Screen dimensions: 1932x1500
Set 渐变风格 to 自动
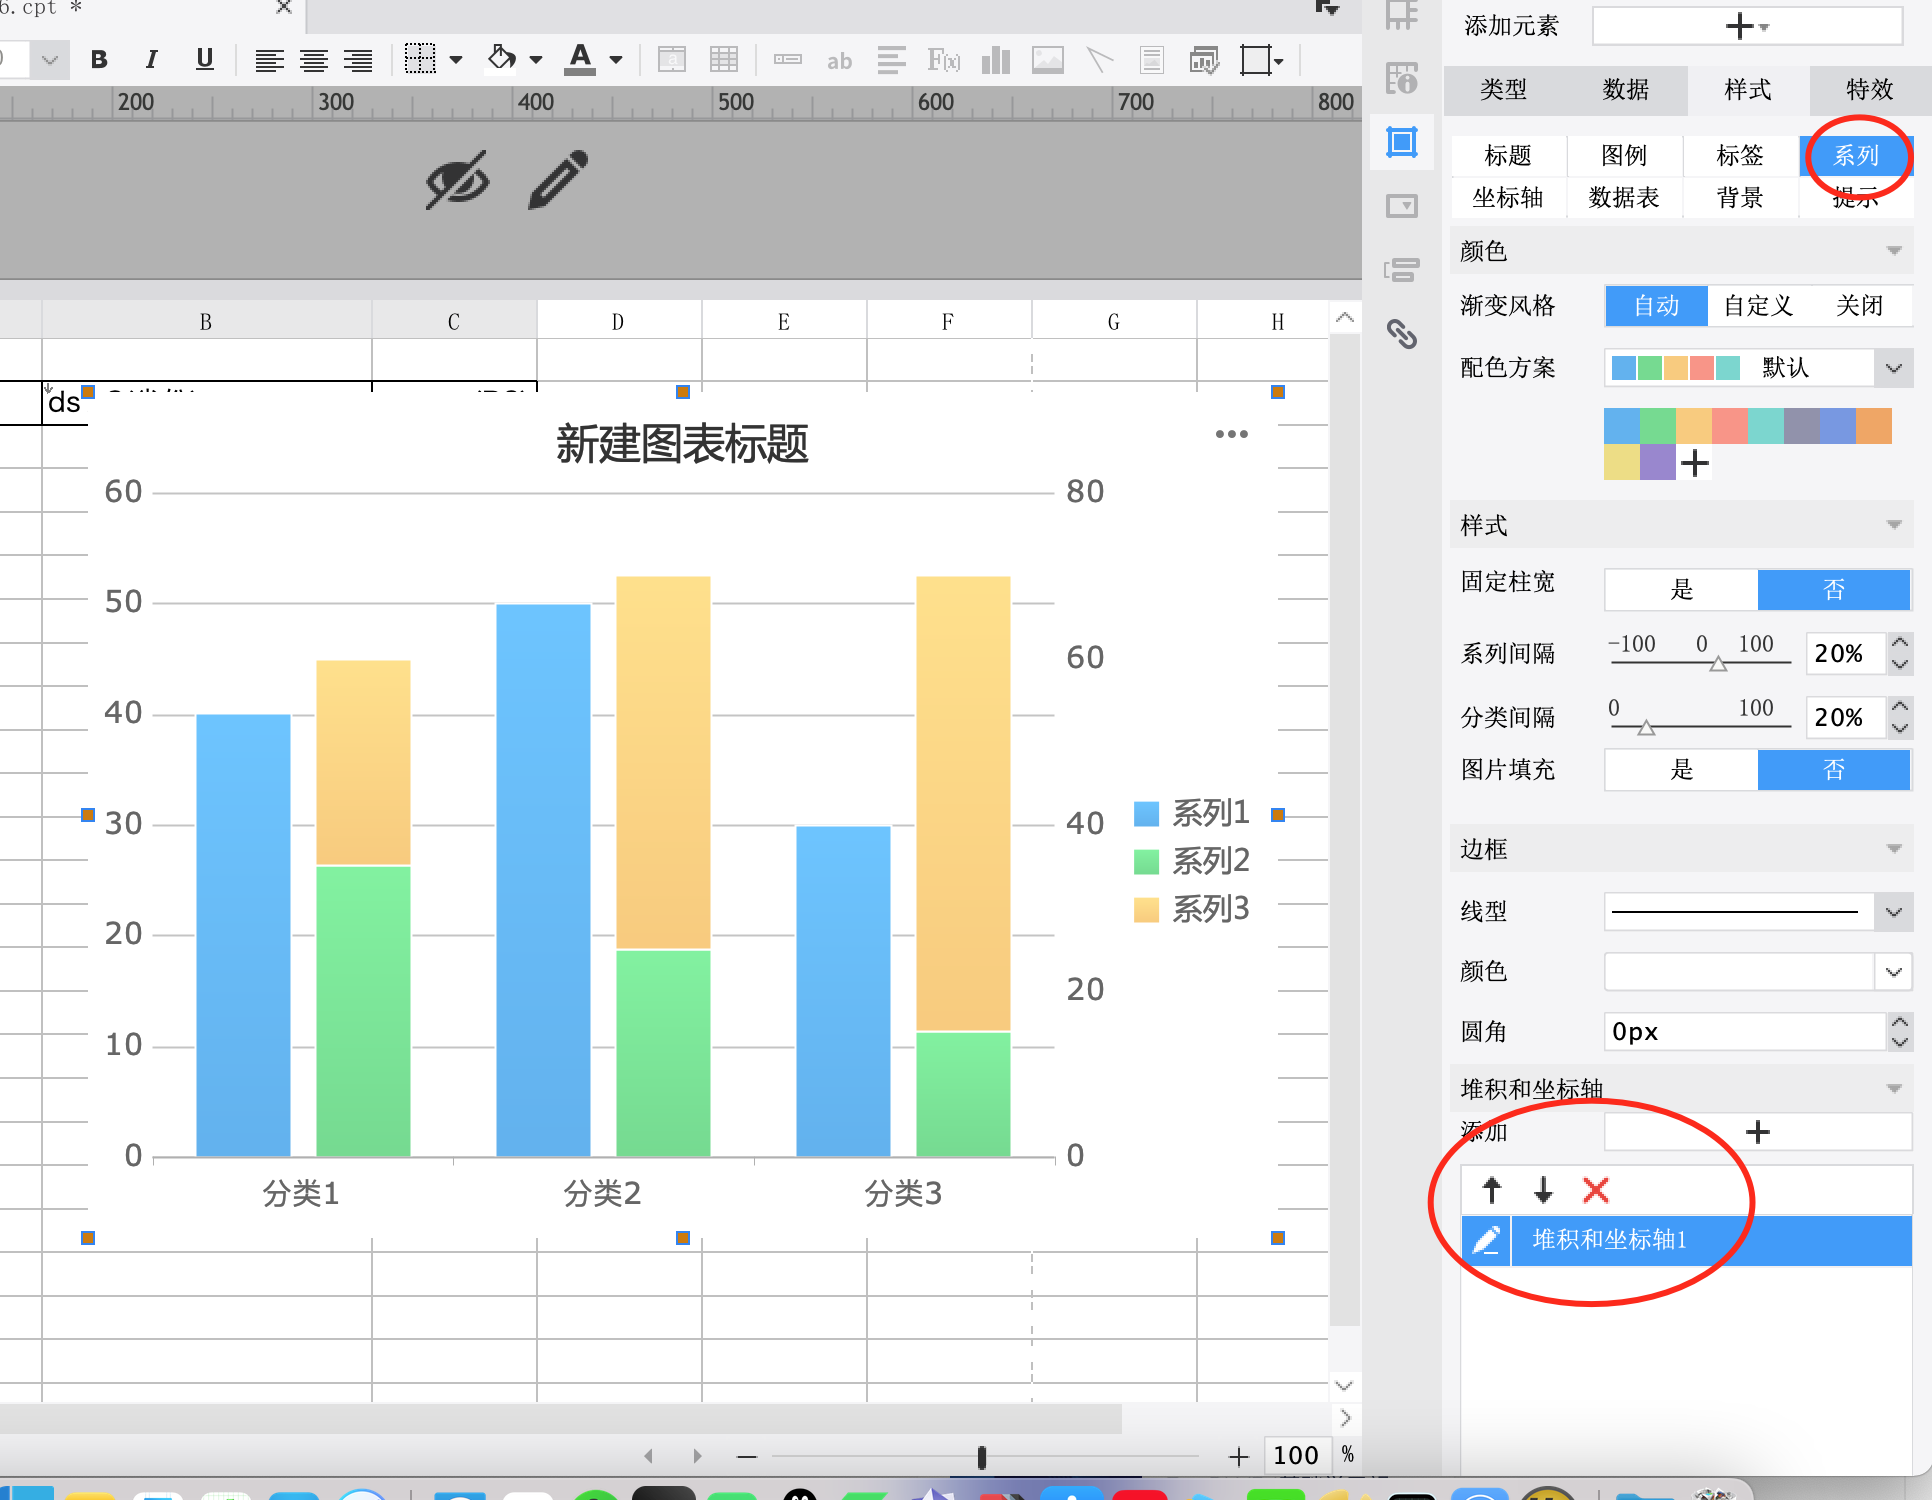pyautogui.click(x=1656, y=306)
